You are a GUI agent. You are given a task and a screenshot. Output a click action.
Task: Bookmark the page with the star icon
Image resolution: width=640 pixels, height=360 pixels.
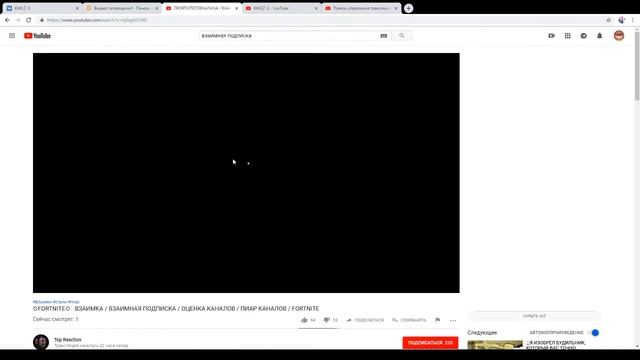point(609,20)
